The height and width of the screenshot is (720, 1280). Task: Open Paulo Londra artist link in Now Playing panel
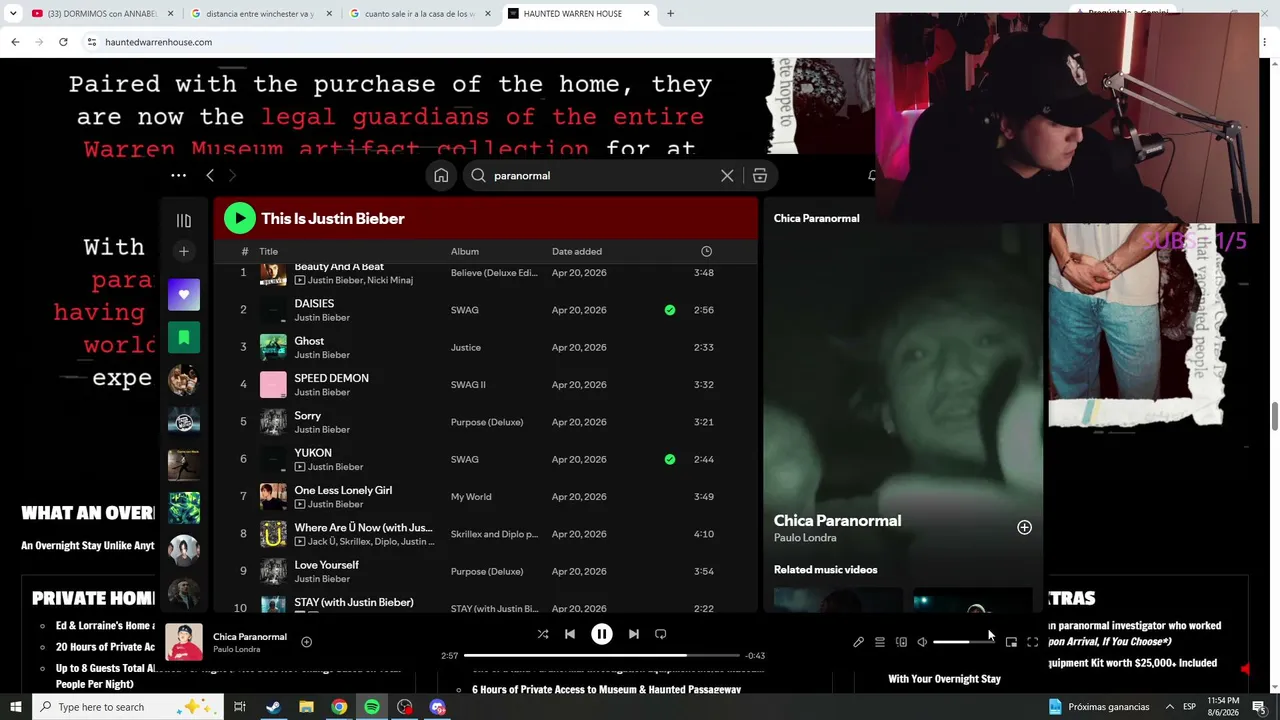[x=805, y=538]
